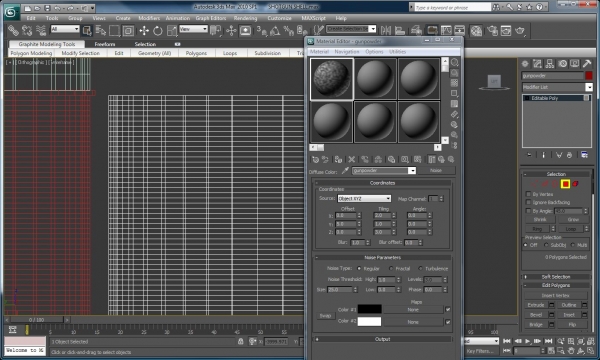
Task: Click the Align tool icon
Action: [x=400, y=31]
